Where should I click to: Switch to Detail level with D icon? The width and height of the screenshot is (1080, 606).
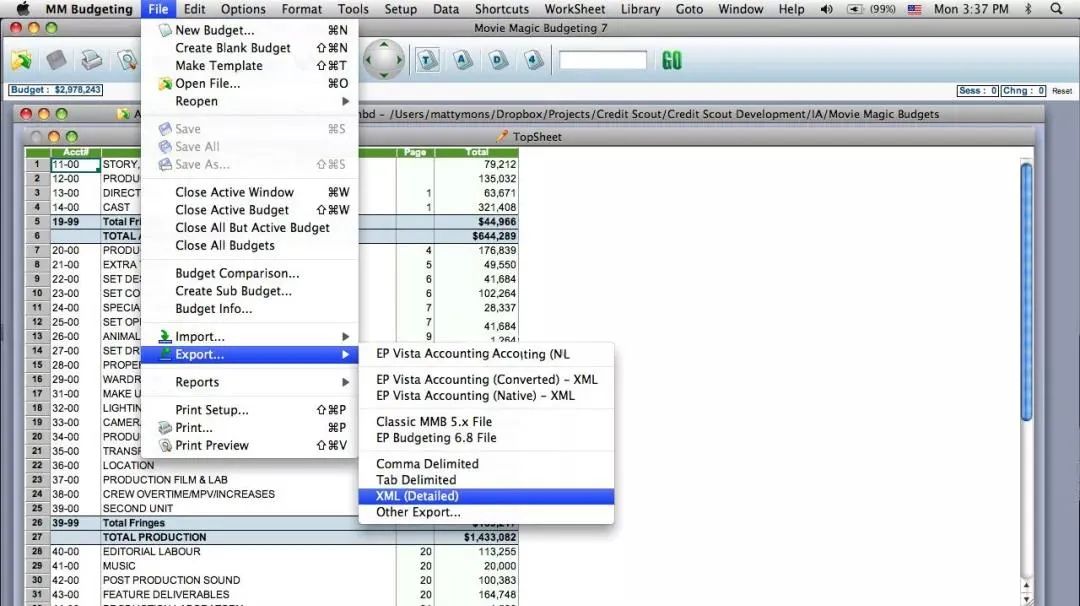(x=498, y=60)
